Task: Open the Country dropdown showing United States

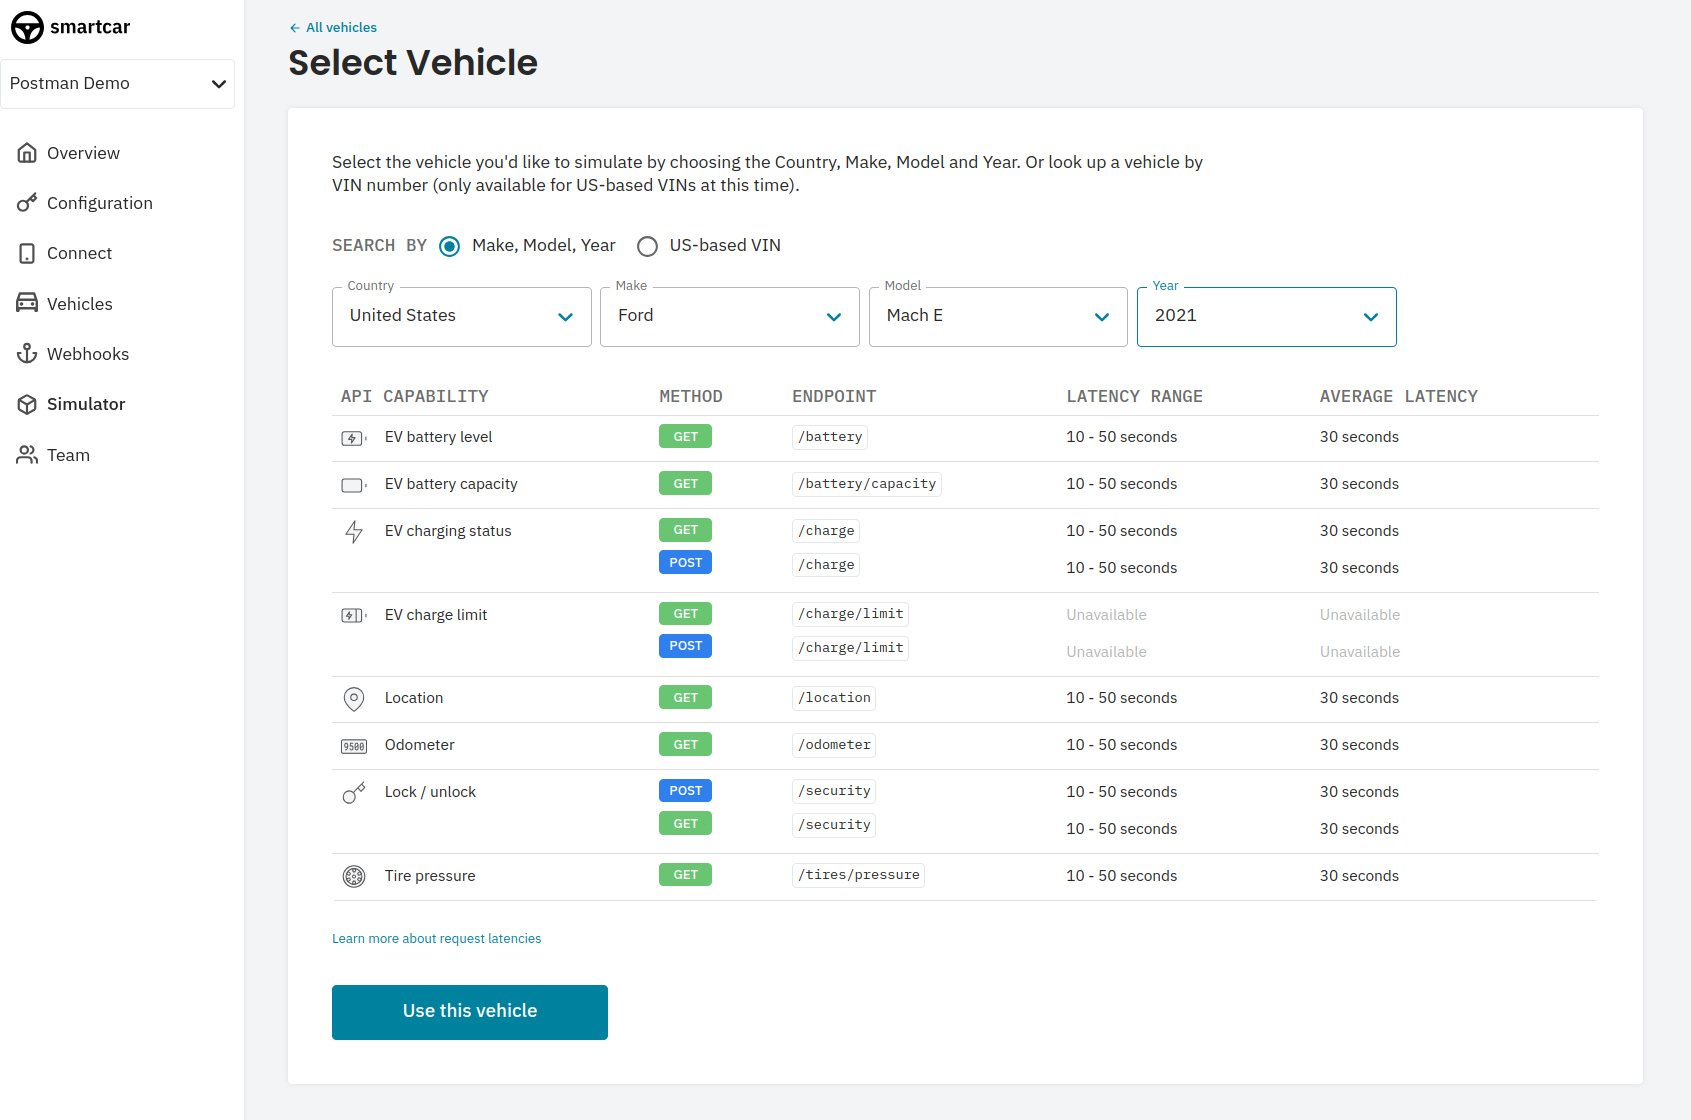Action: (x=461, y=317)
